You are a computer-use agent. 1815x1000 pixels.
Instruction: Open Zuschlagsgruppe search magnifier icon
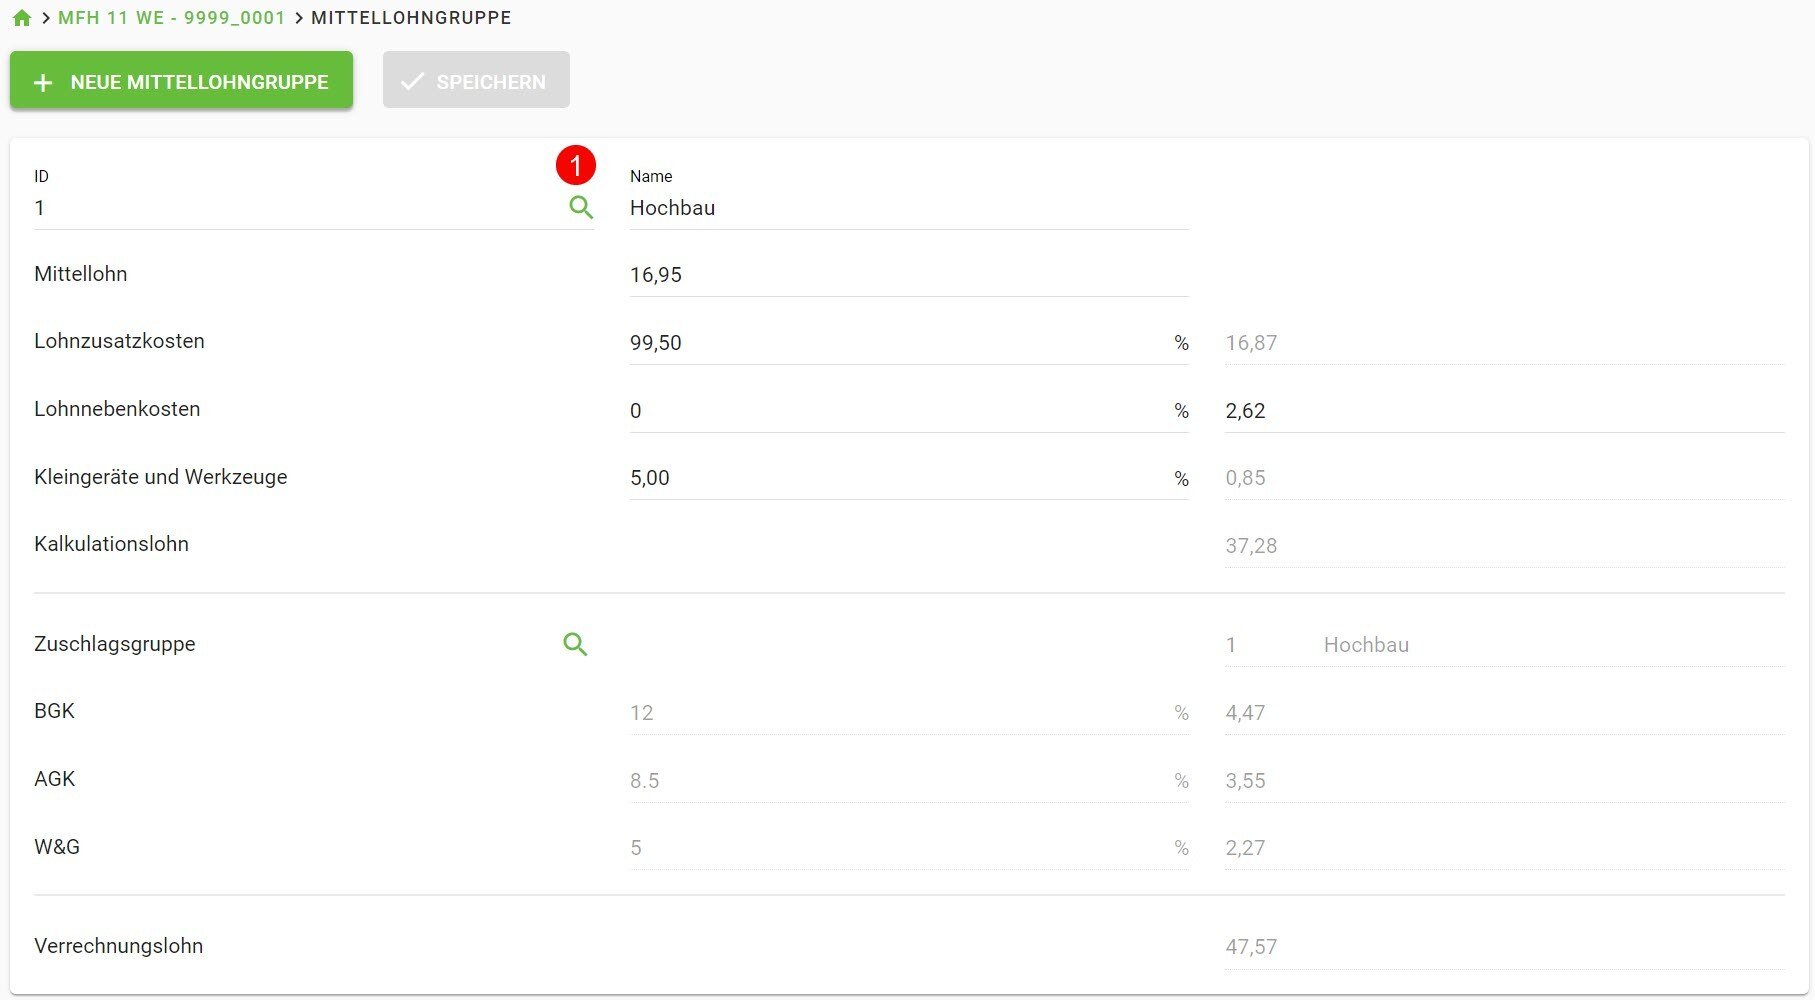(x=575, y=645)
